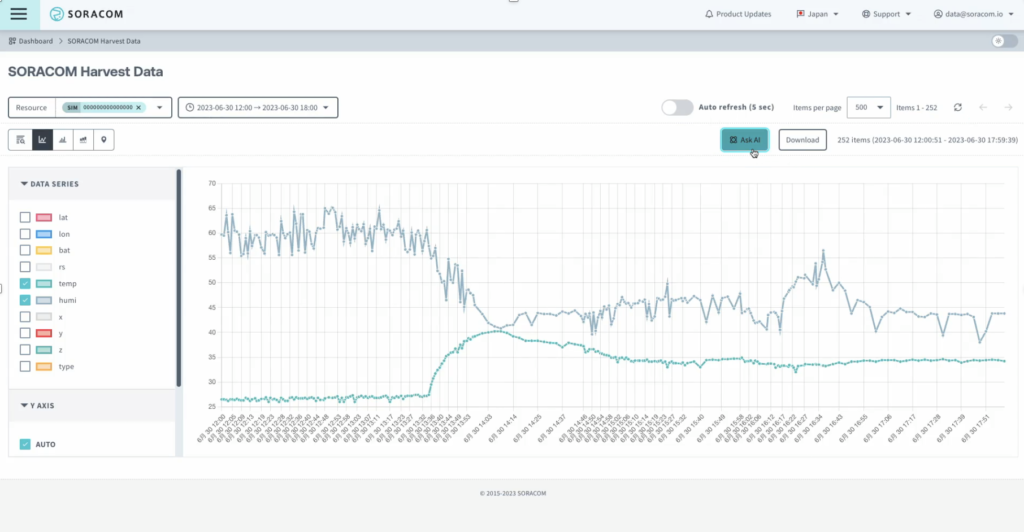Uncheck the temp data series

click(x=25, y=283)
